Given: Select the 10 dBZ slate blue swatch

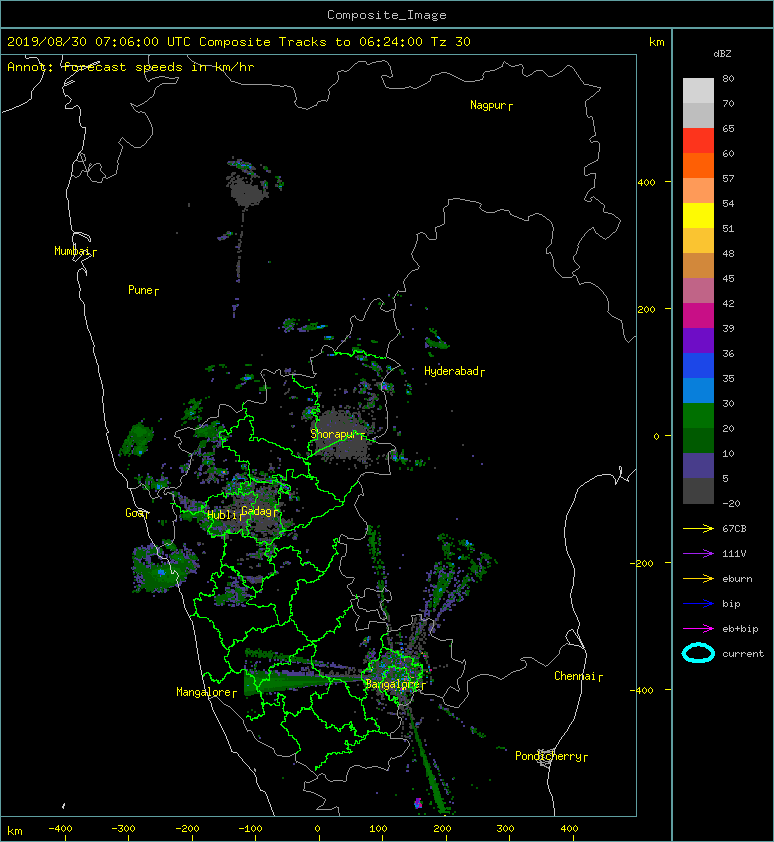Looking at the screenshot, I should (x=698, y=465).
